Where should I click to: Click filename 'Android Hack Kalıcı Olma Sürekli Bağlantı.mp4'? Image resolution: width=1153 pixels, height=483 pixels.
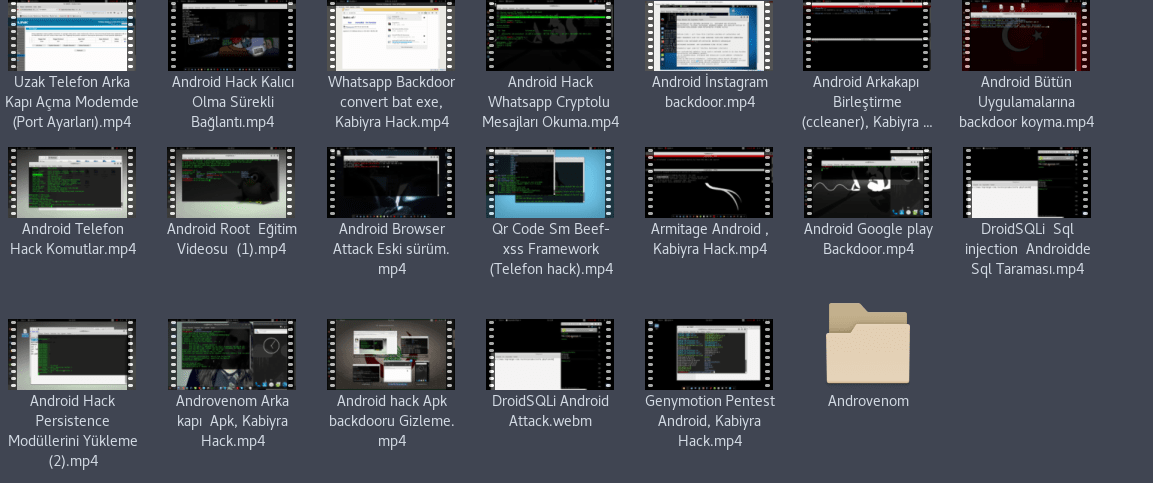[x=232, y=102]
